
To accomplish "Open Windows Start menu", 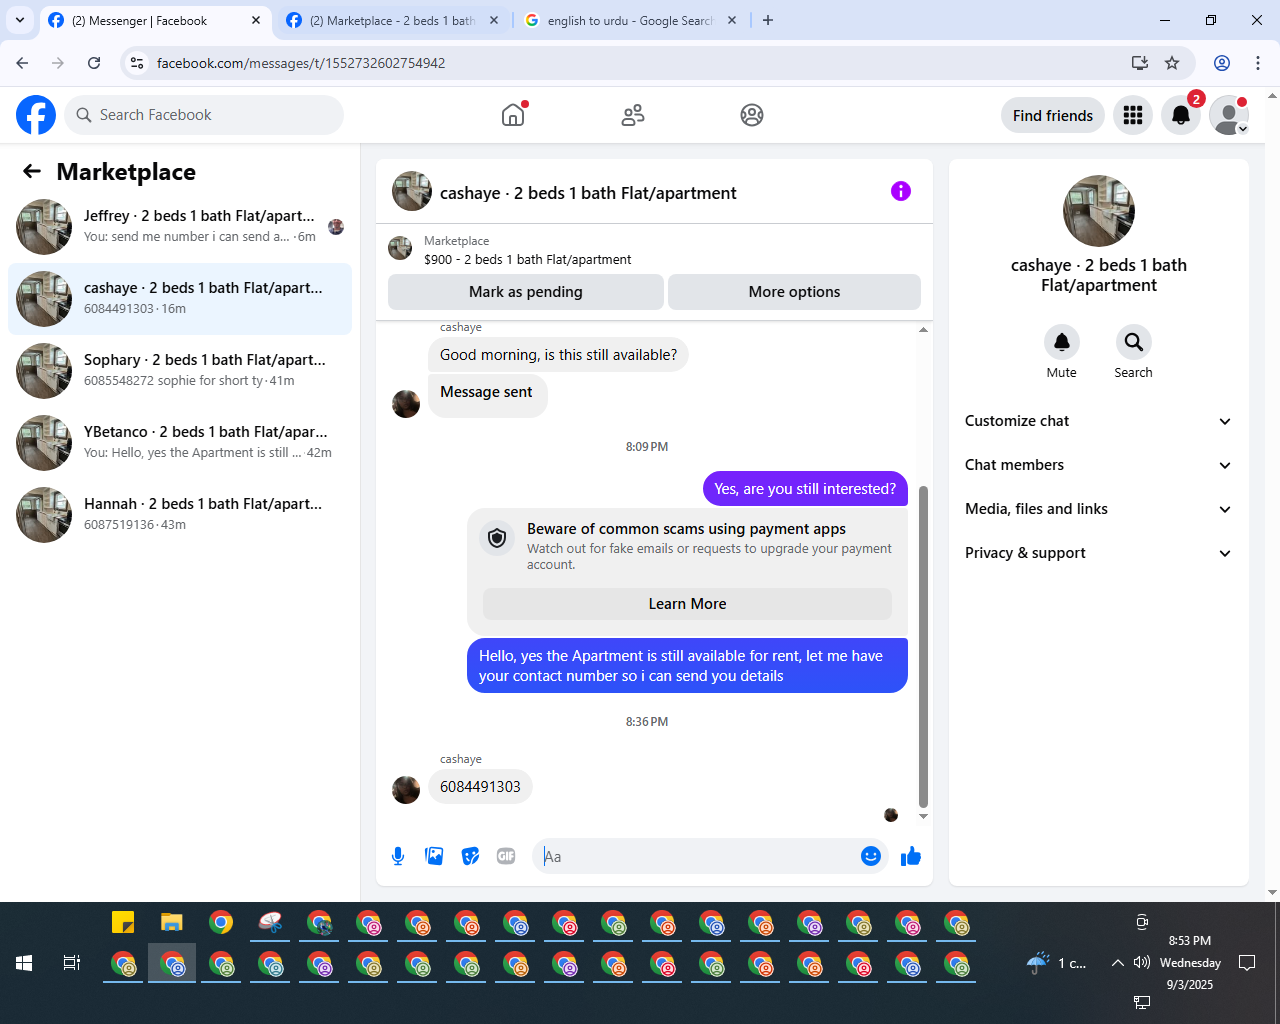I will [24, 963].
